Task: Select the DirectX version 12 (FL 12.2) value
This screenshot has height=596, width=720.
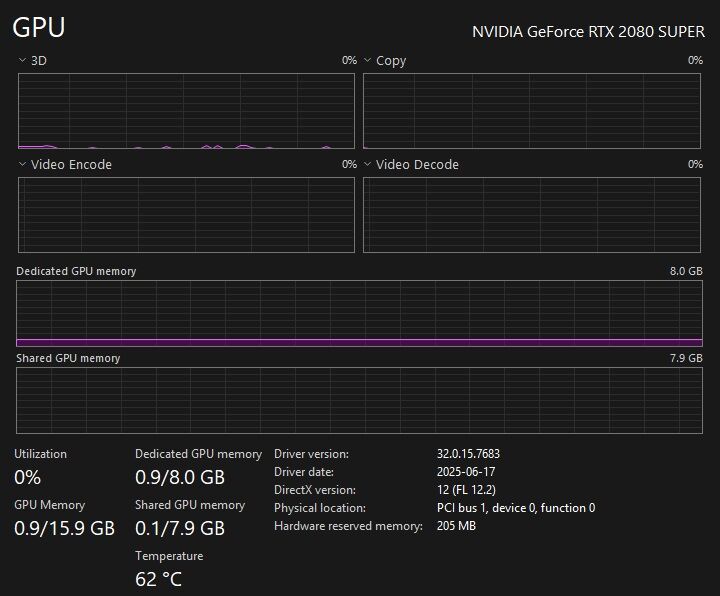Action: 466,490
